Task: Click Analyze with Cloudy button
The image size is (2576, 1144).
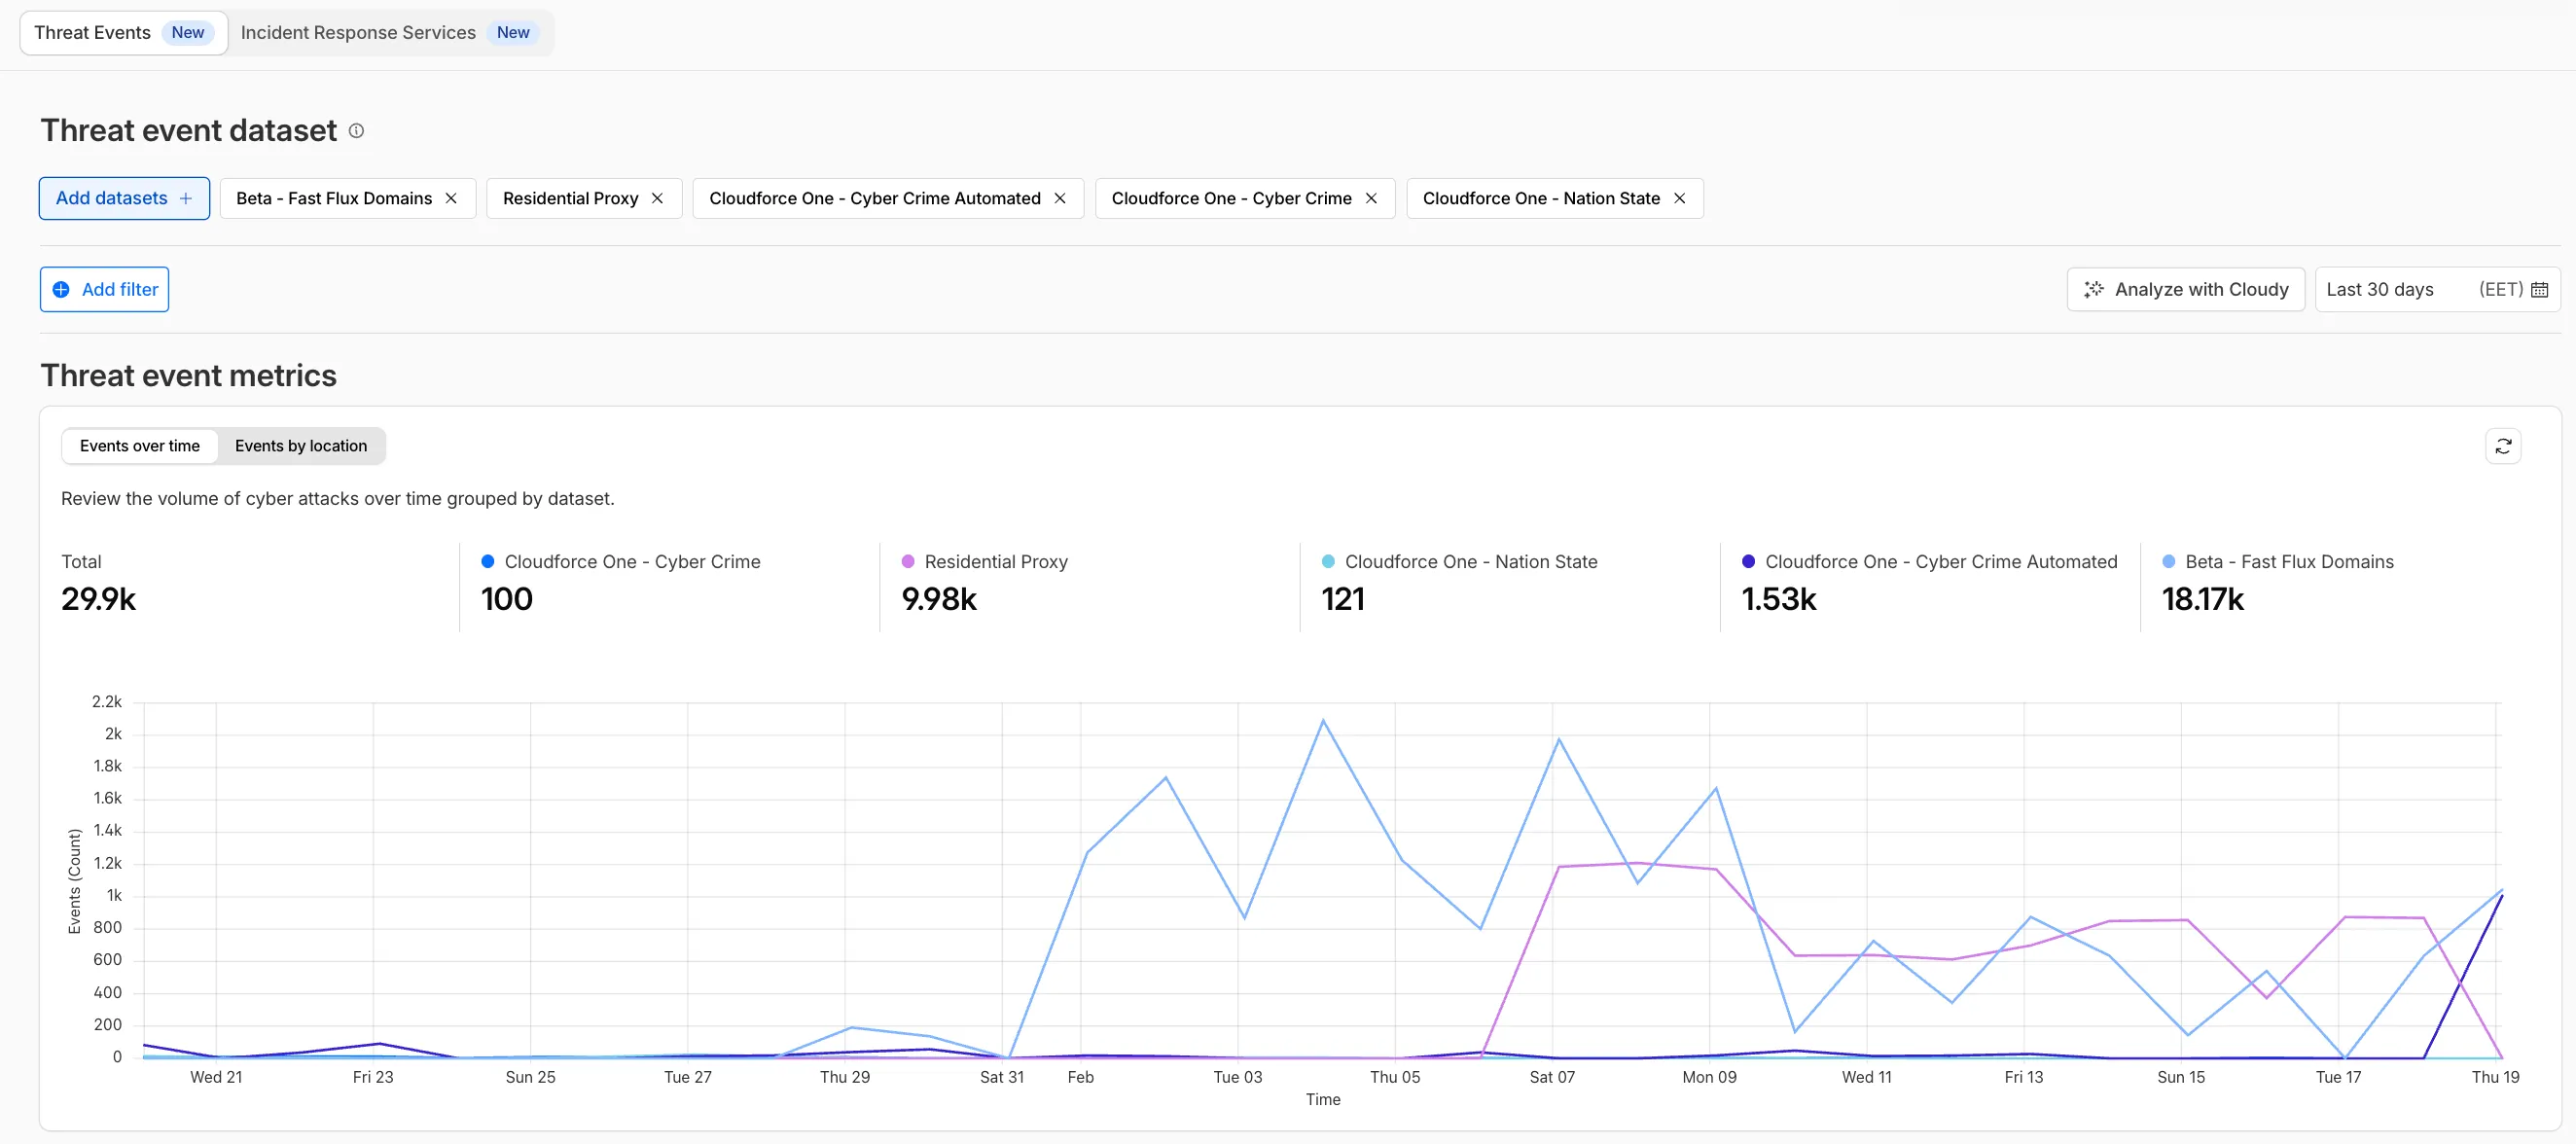Action: click(x=2185, y=290)
